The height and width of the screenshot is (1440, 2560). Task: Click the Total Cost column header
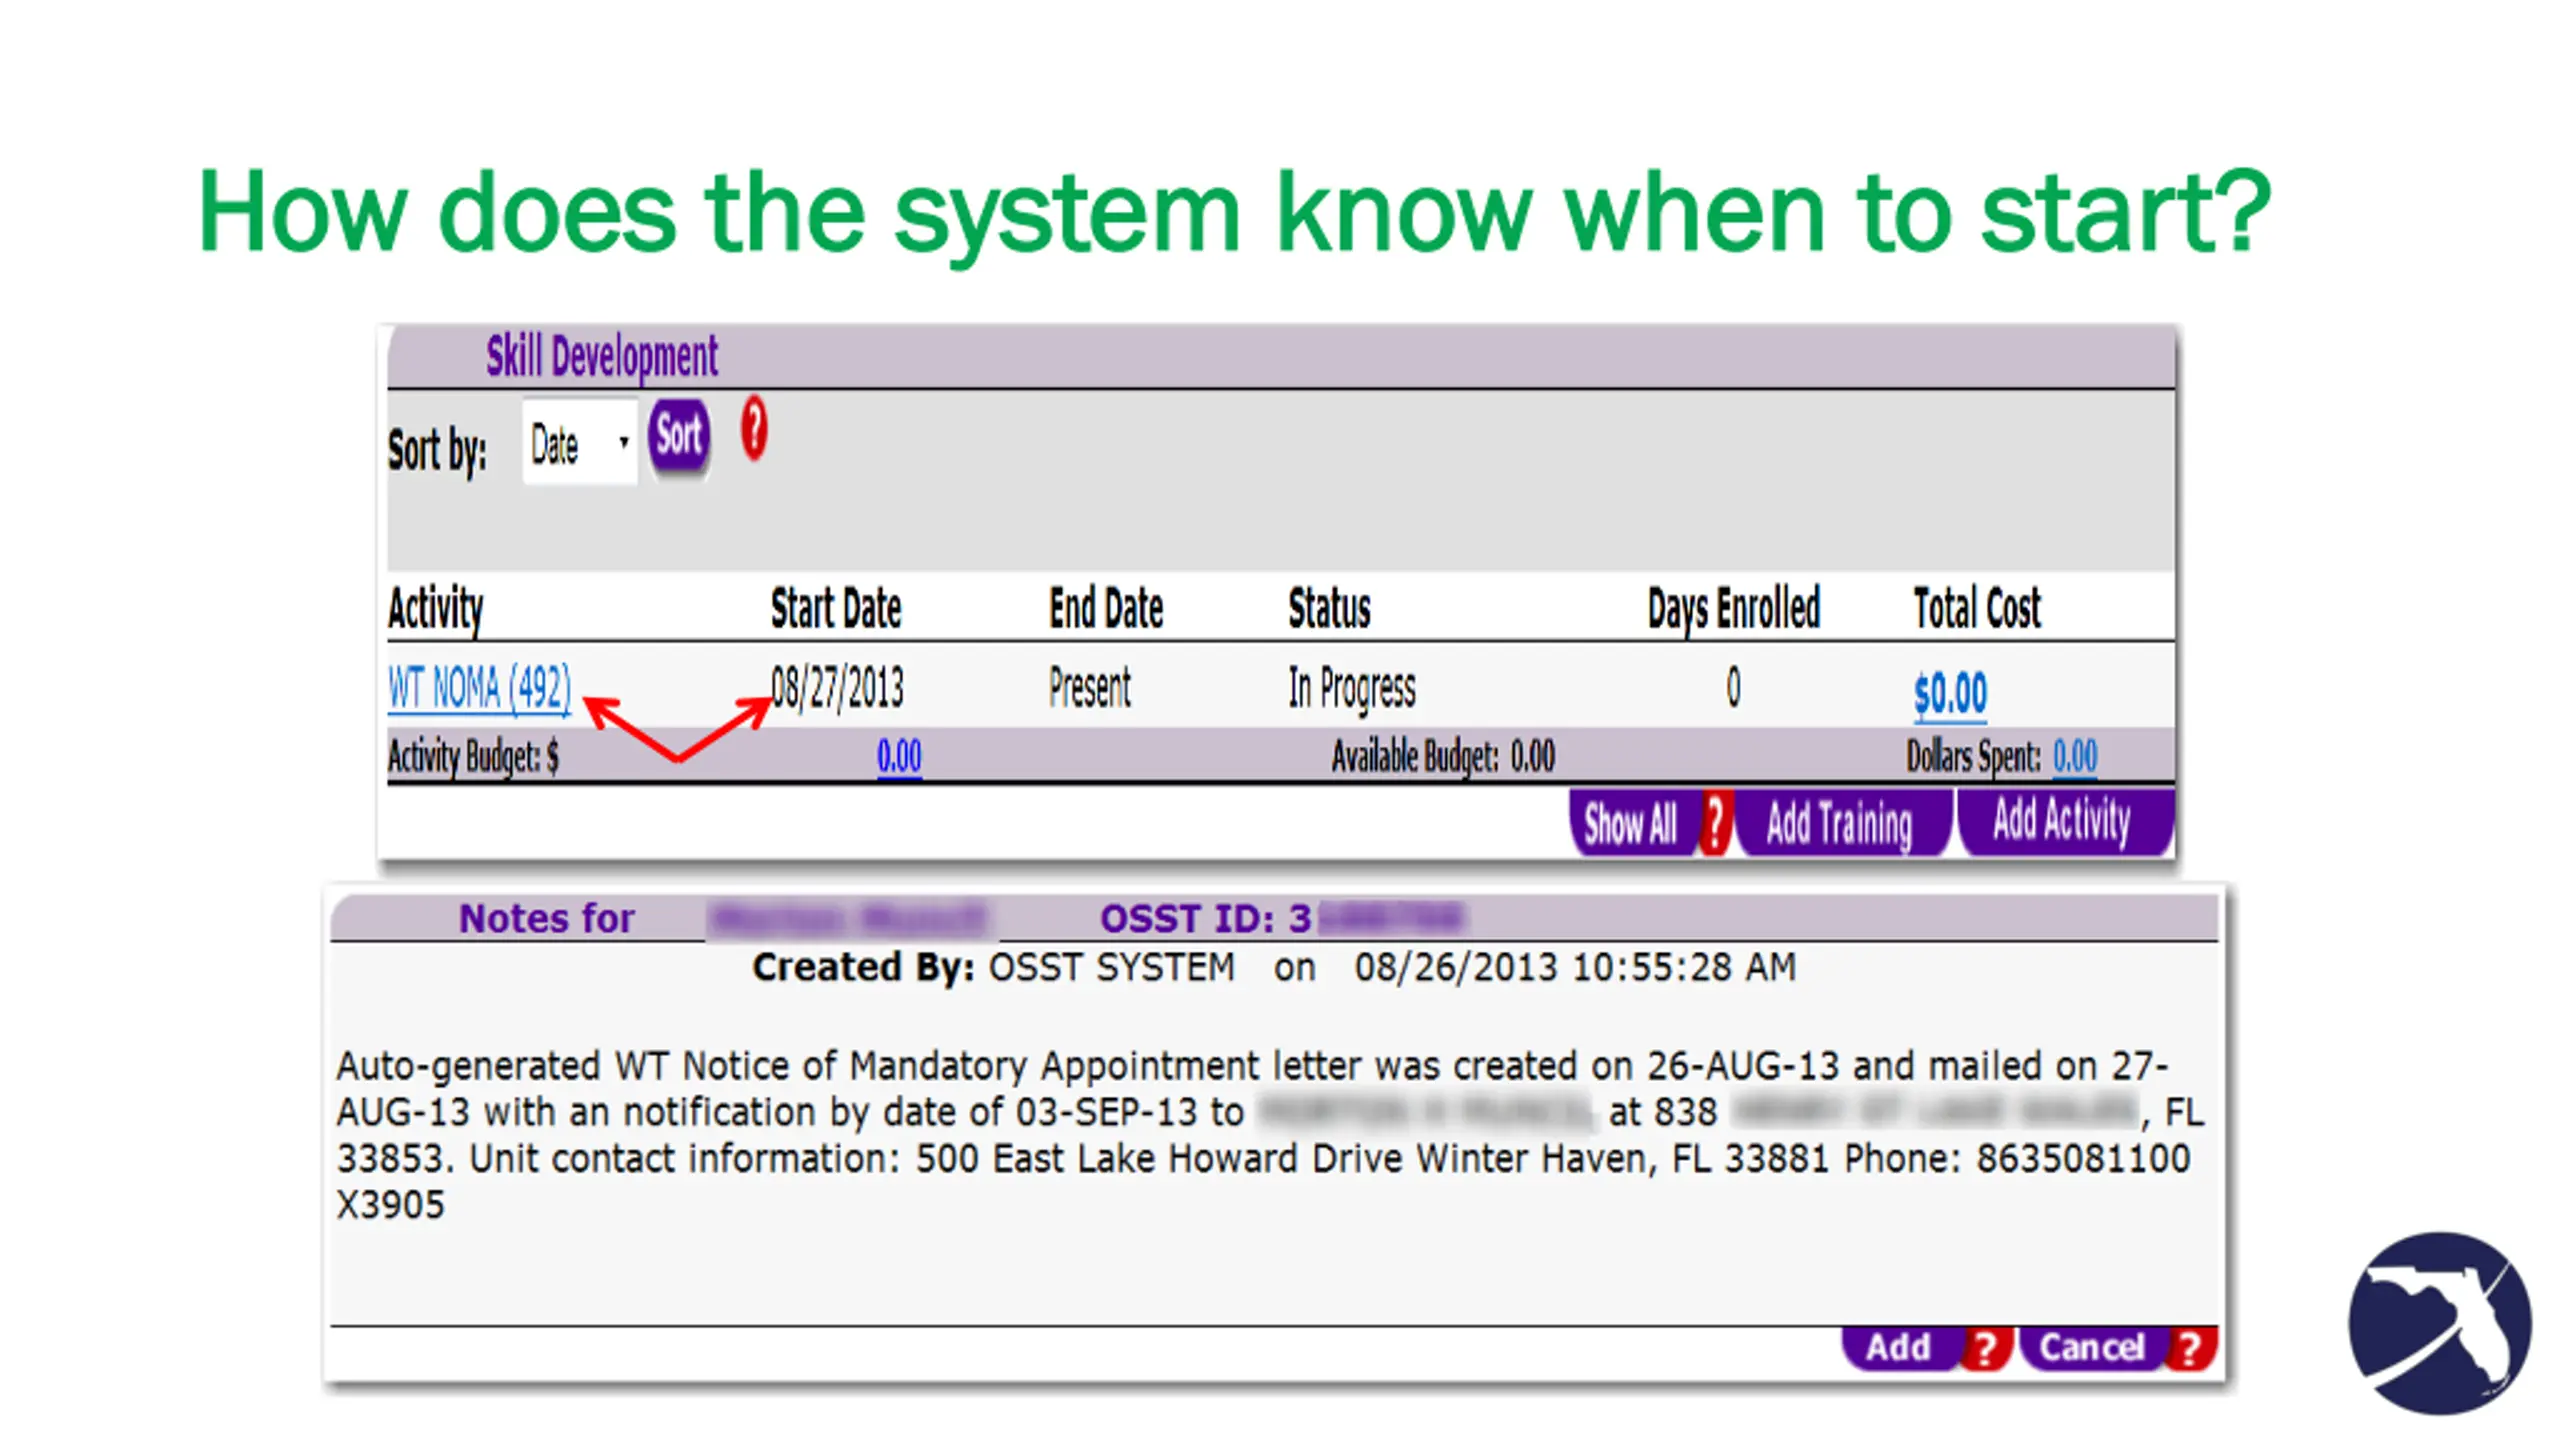1977,608
